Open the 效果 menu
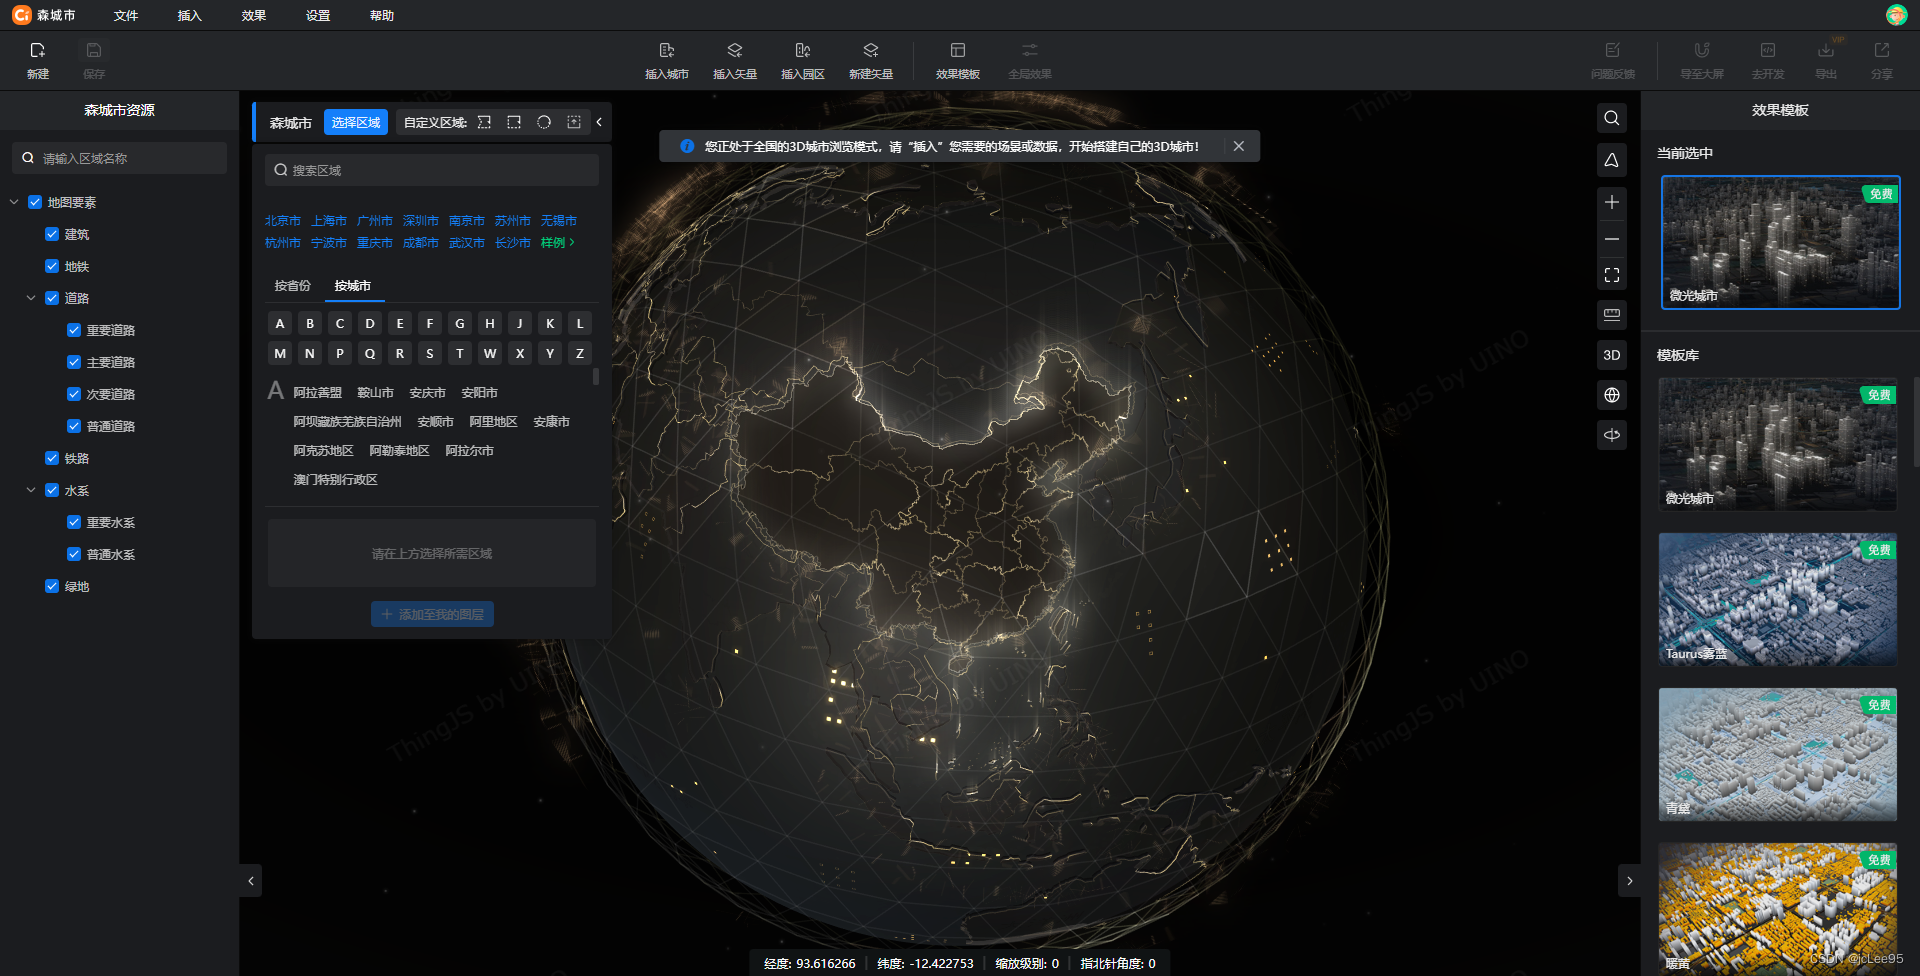The image size is (1920, 976). tap(254, 15)
